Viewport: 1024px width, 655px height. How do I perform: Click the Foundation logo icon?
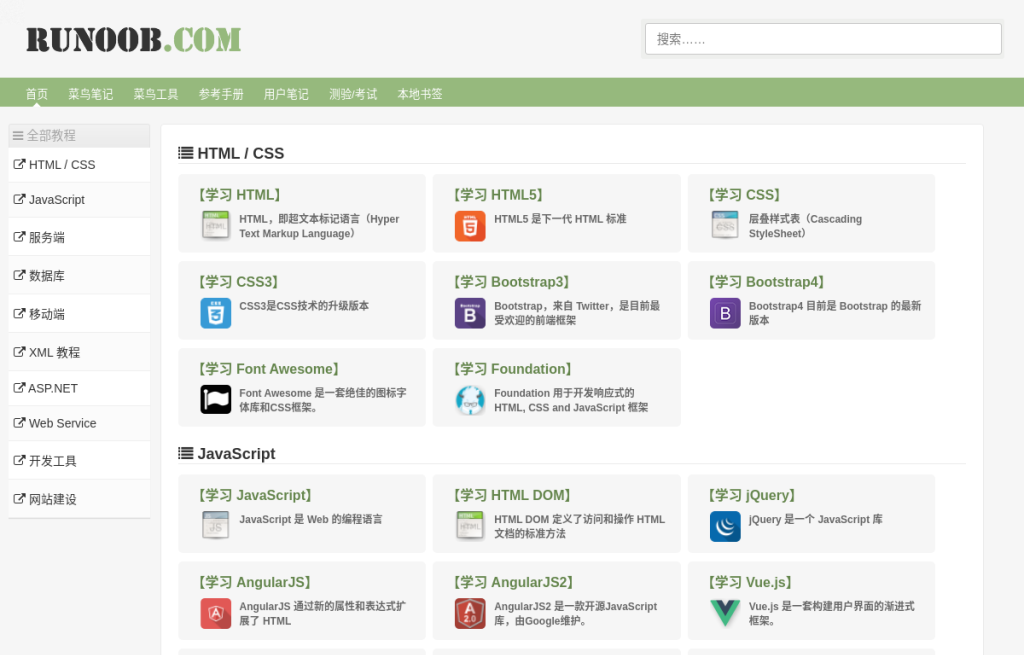click(x=470, y=400)
